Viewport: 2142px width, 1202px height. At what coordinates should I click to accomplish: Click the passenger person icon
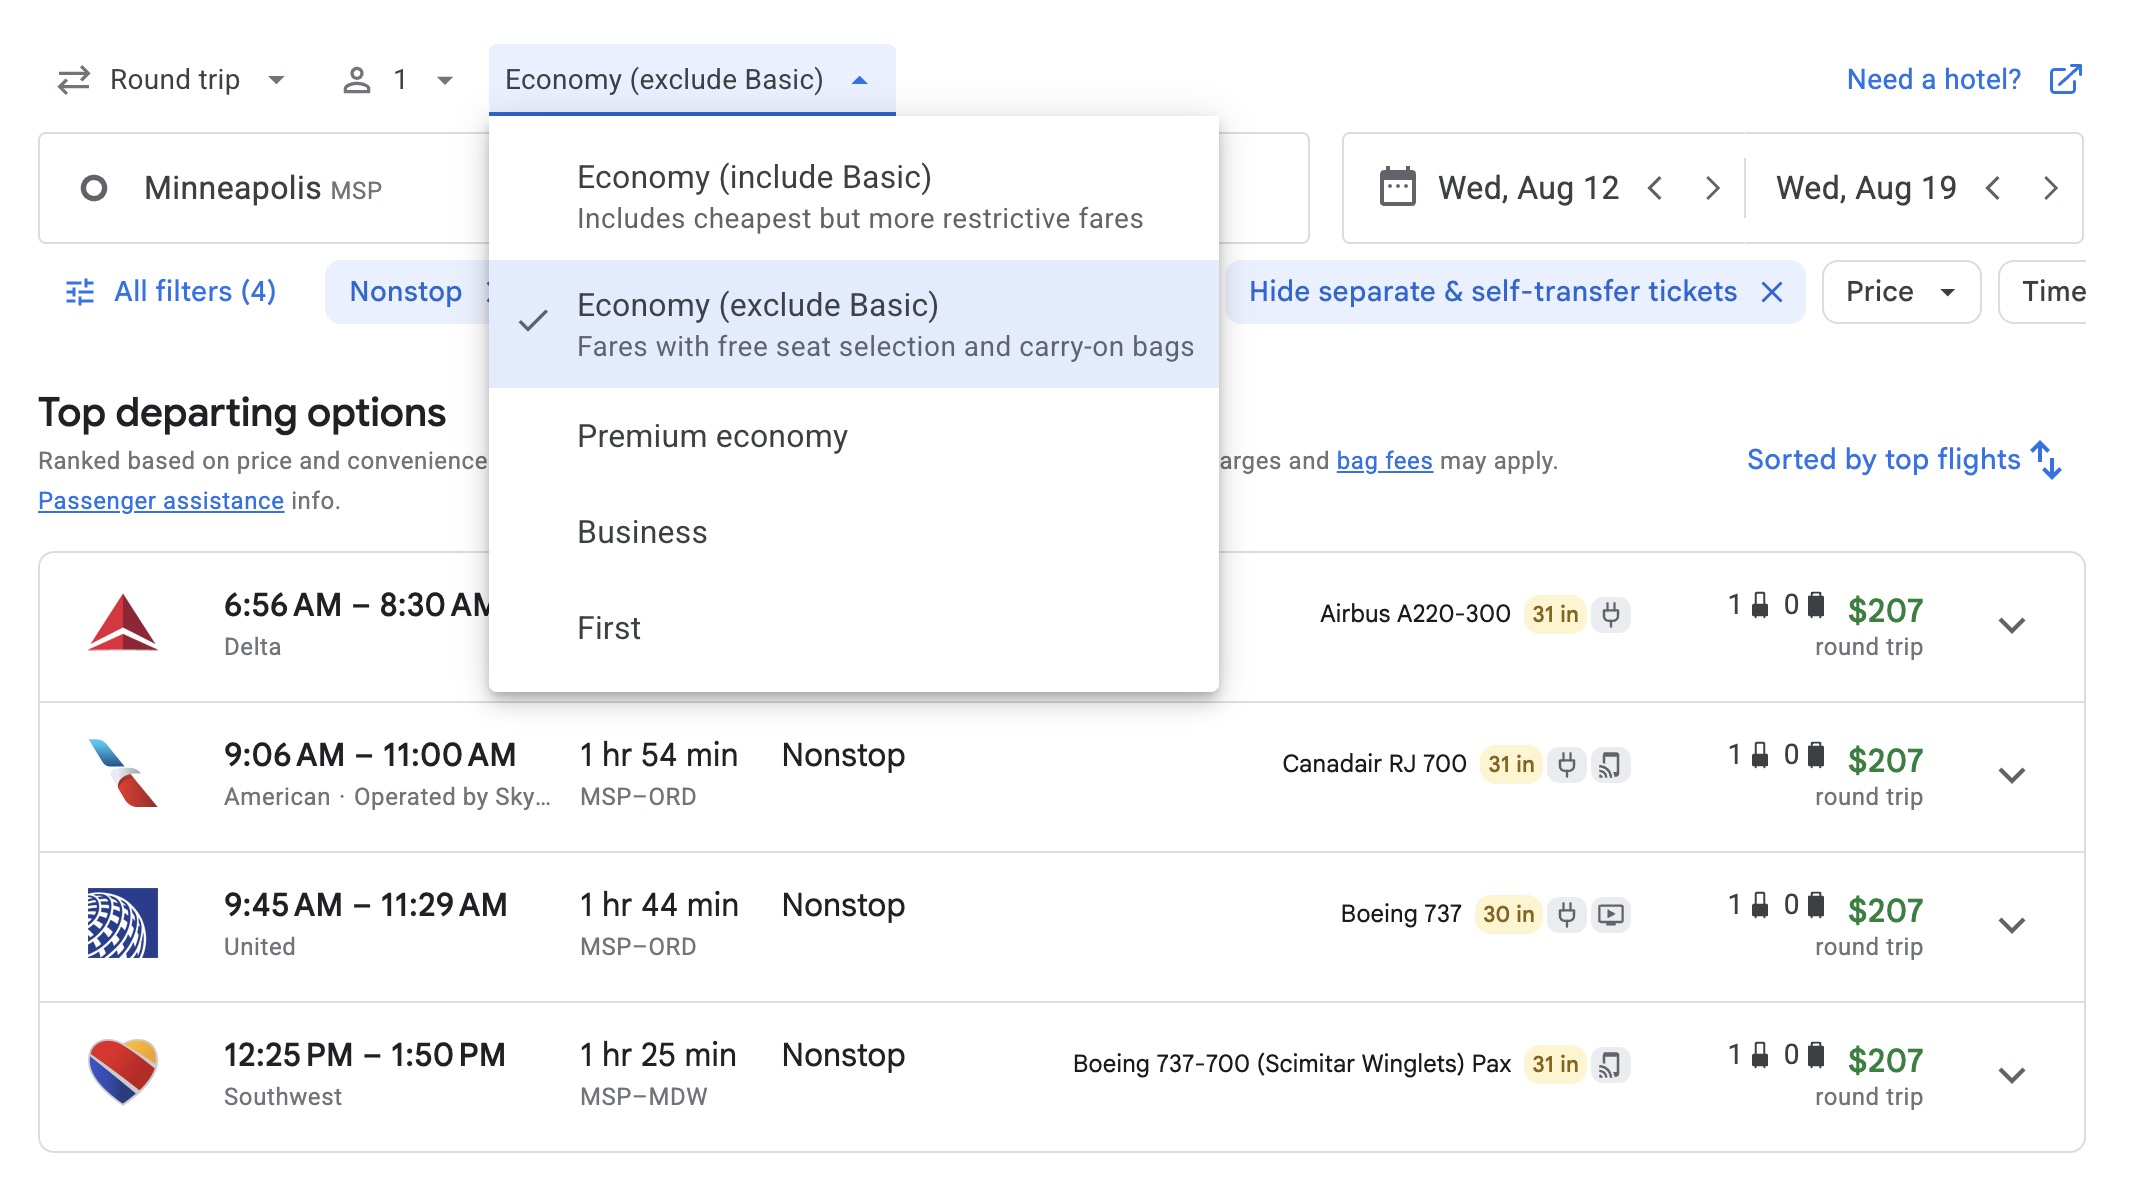(x=357, y=80)
